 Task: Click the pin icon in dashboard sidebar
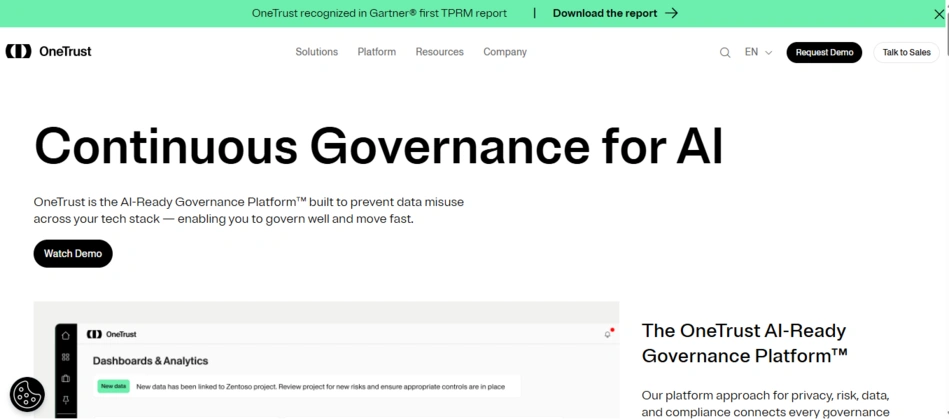pos(66,400)
